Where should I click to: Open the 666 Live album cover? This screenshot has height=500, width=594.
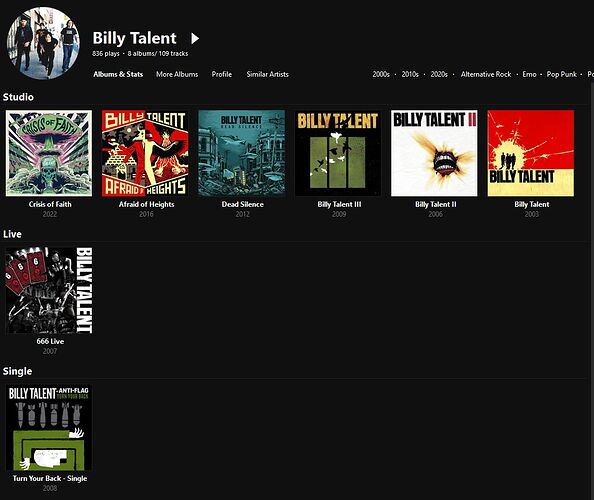pyautogui.click(x=49, y=291)
